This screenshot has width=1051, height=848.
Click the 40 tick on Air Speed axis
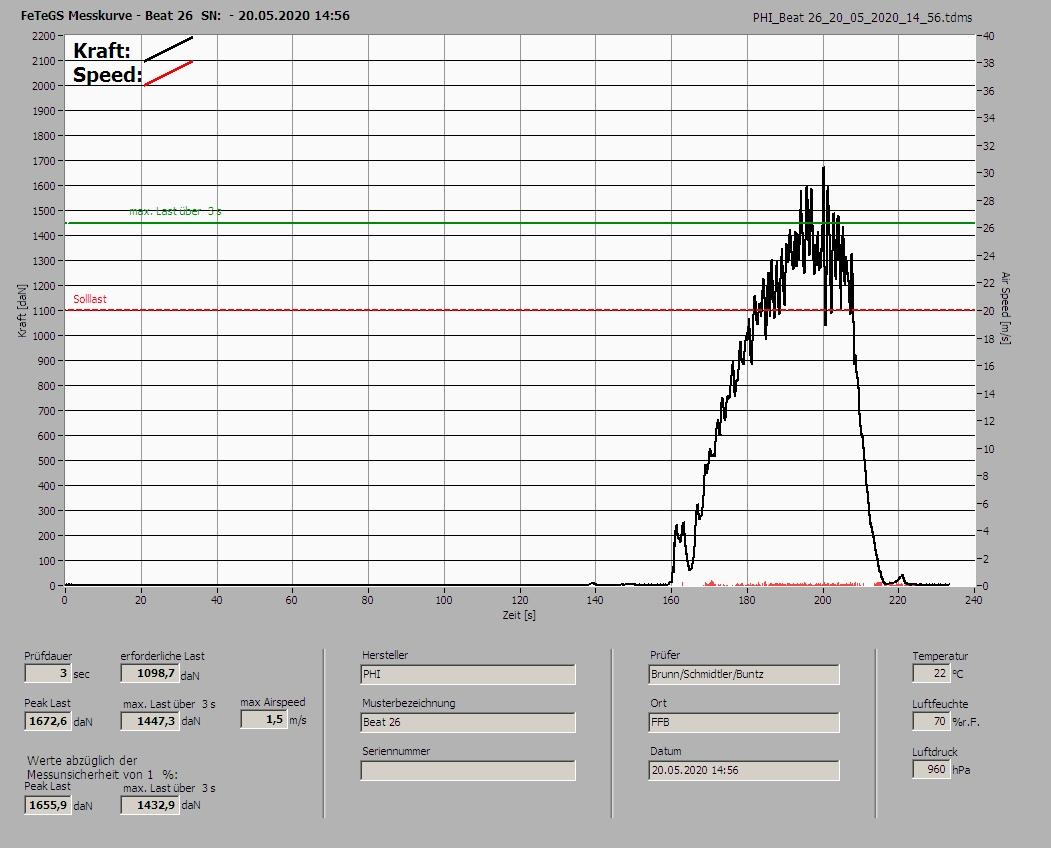click(x=989, y=36)
